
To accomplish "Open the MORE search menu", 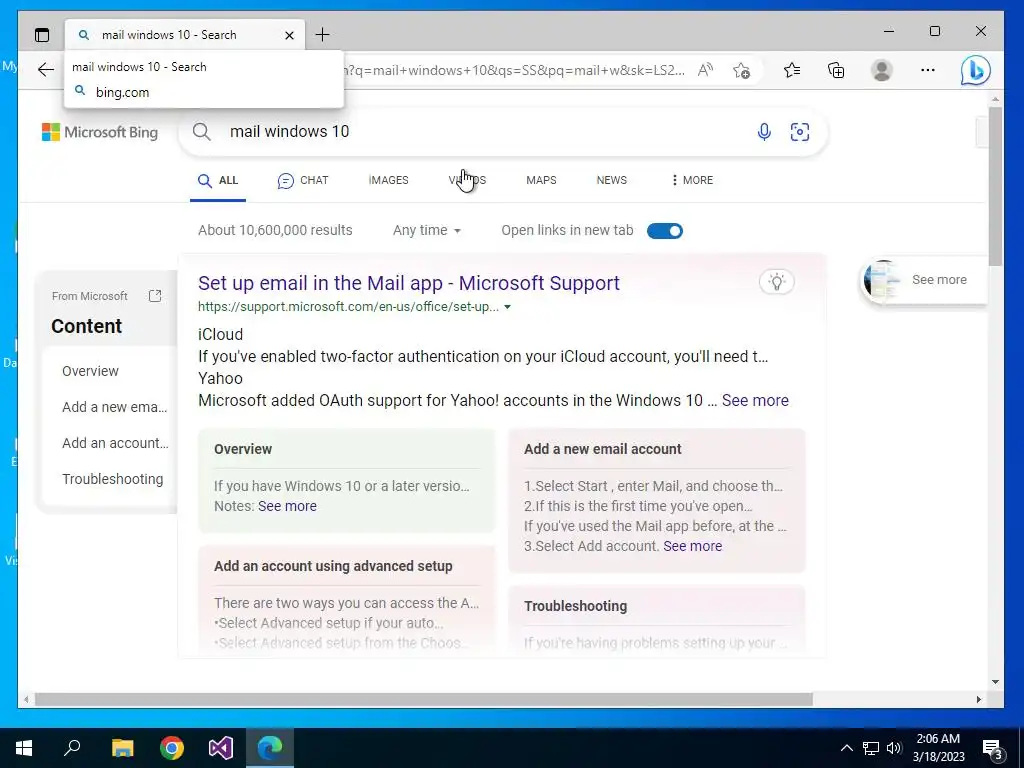I will (x=692, y=180).
